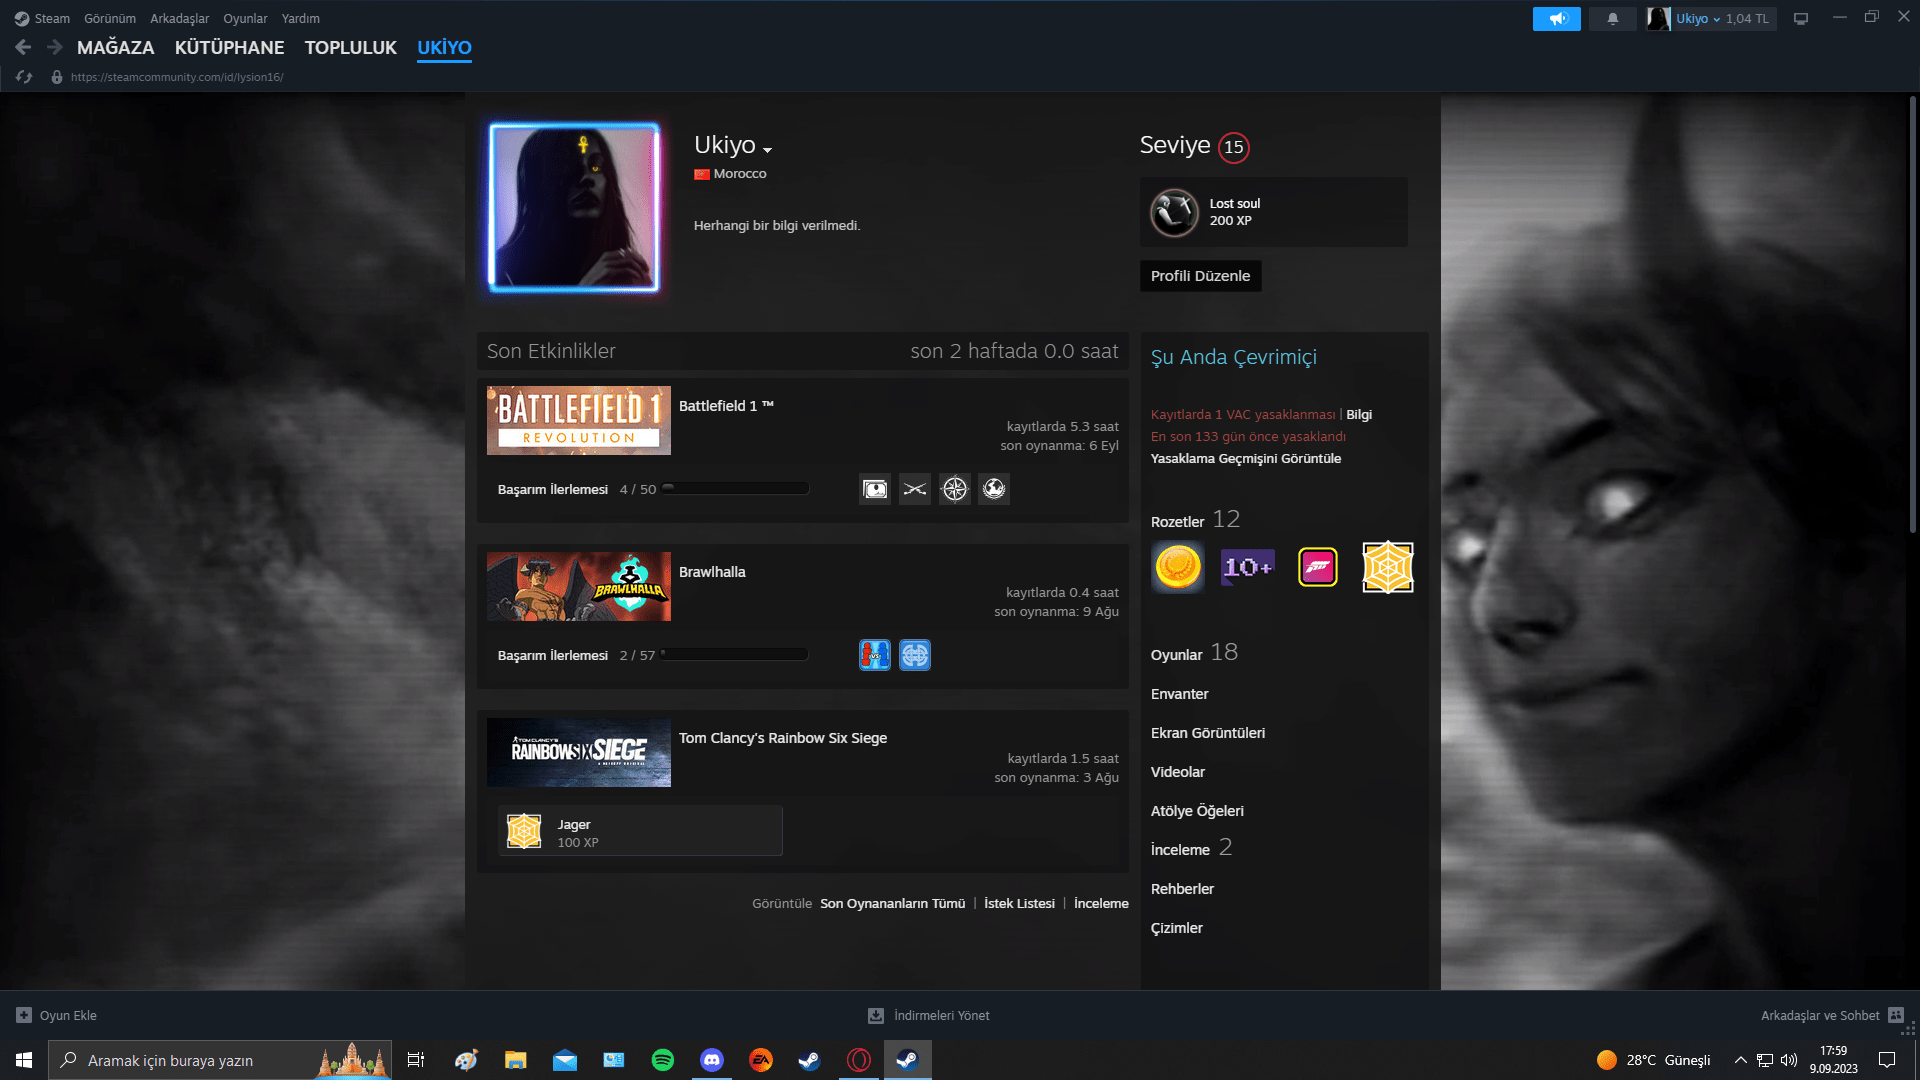Open the Battlefield 1 Revolution thumbnail
1920x1080 pixels.
pos(579,420)
